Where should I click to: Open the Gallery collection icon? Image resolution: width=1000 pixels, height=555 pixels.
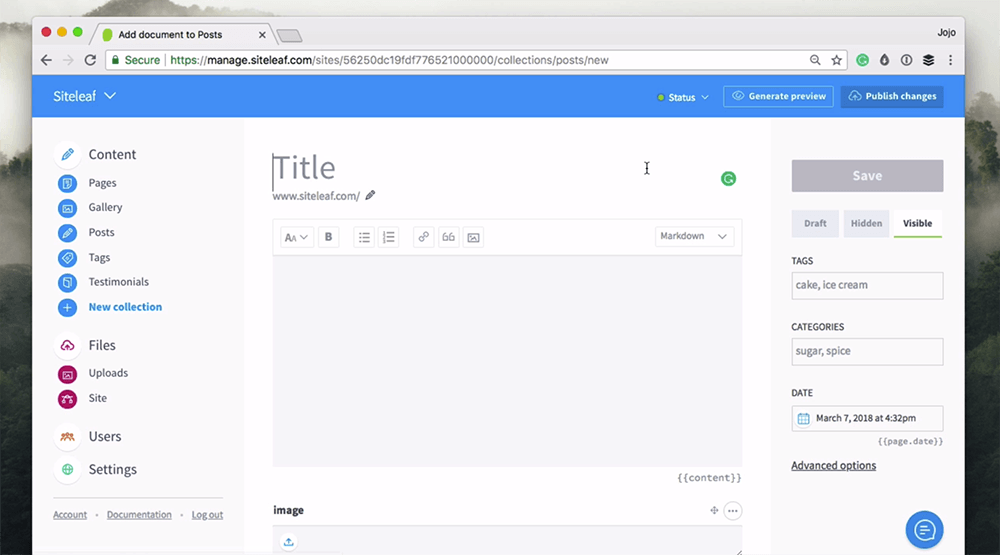click(x=67, y=208)
